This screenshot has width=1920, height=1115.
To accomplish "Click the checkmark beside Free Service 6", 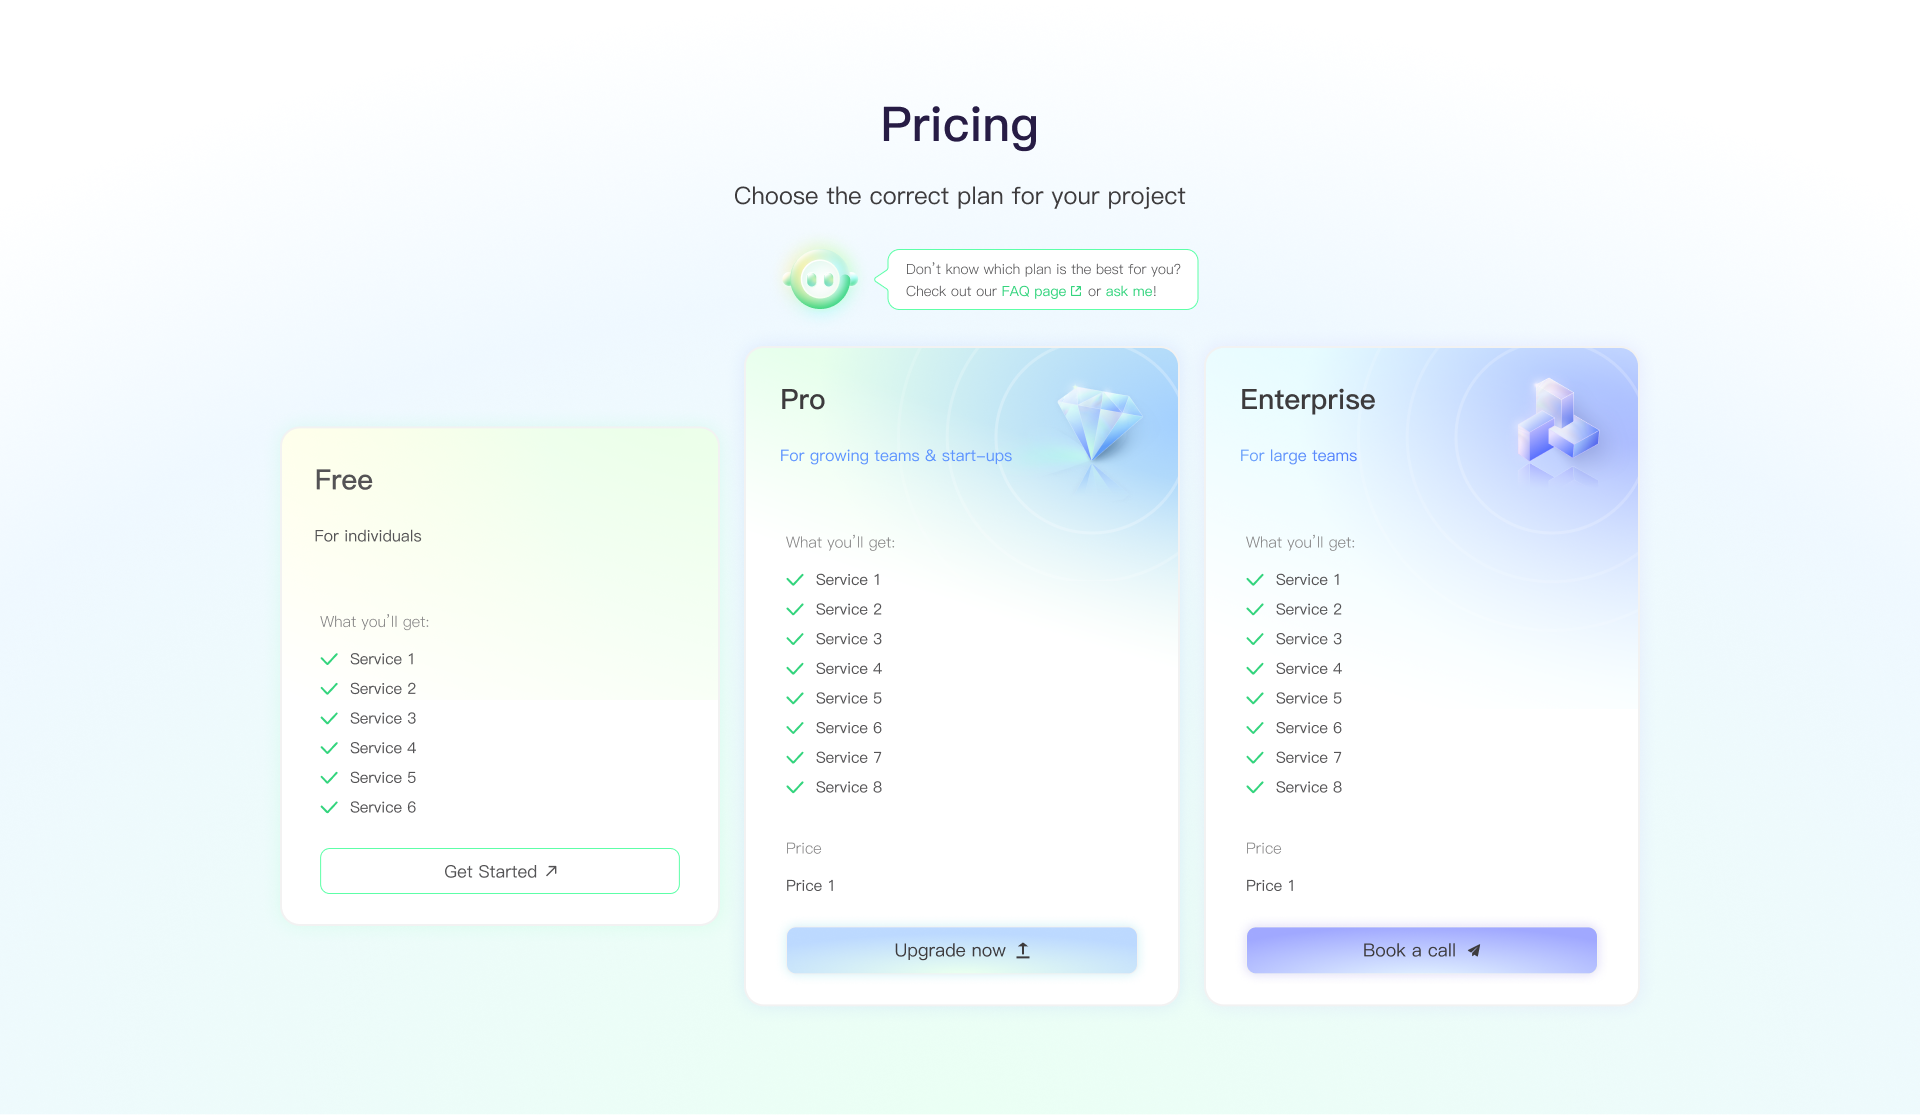I will point(329,807).
